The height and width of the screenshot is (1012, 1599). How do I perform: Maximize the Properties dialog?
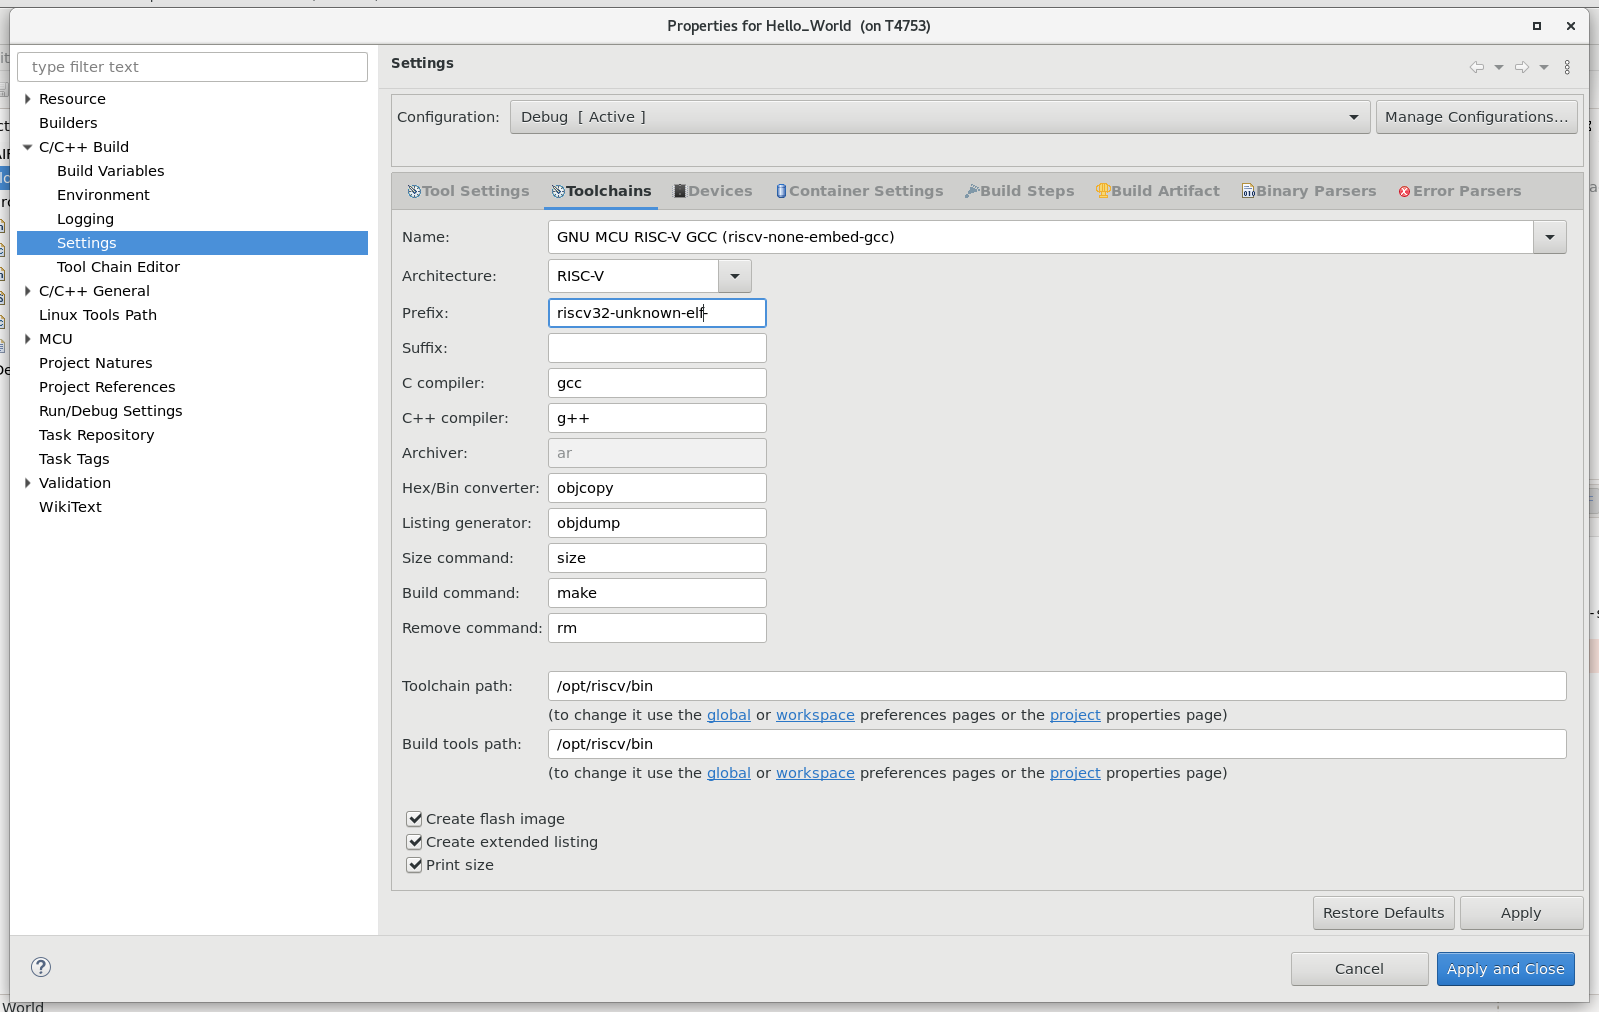[x=1537, y=26]
